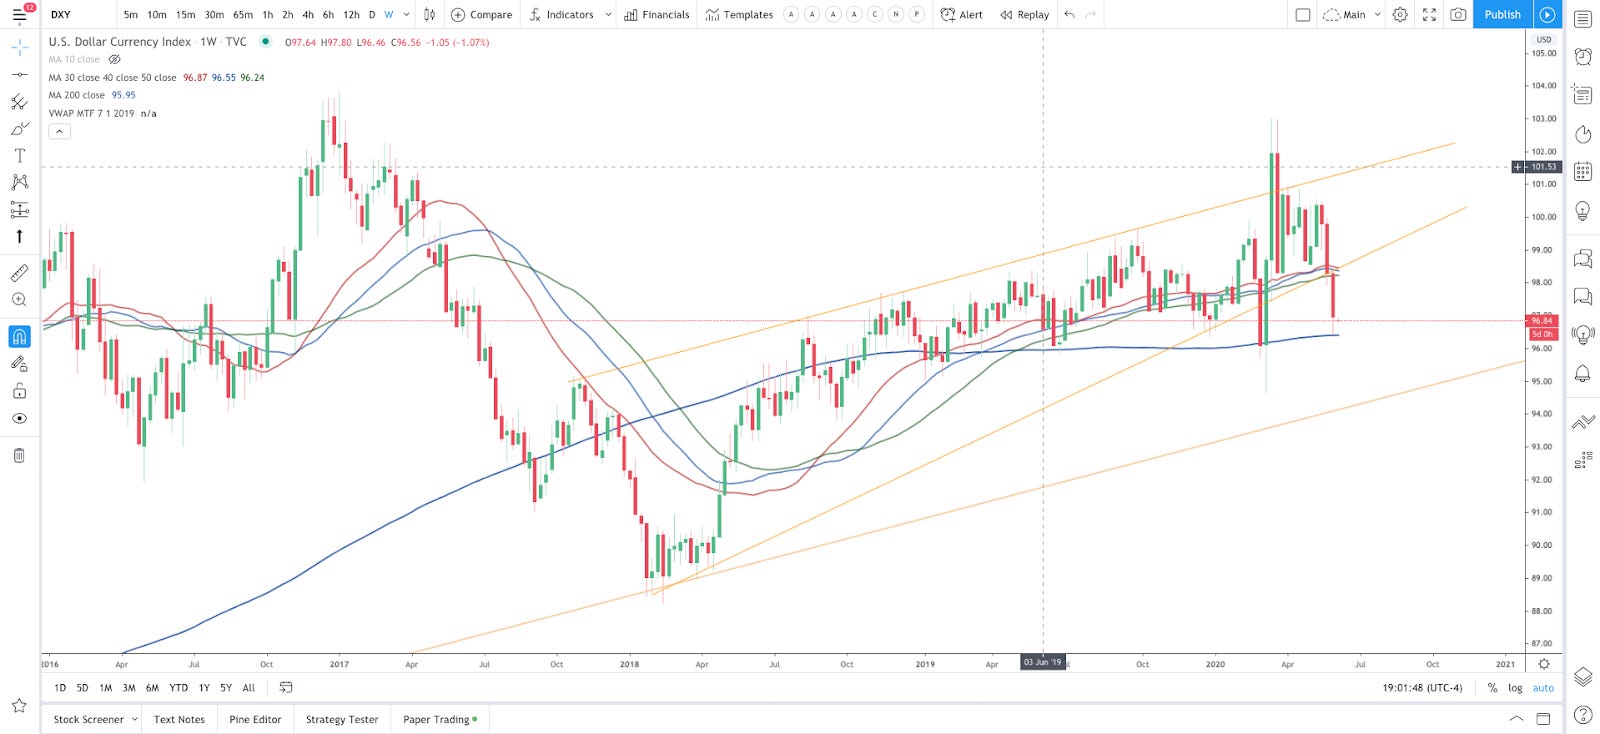Activate the zoom in tool
This screenshot has width=1600, height=734.
[x=19, y=300]
